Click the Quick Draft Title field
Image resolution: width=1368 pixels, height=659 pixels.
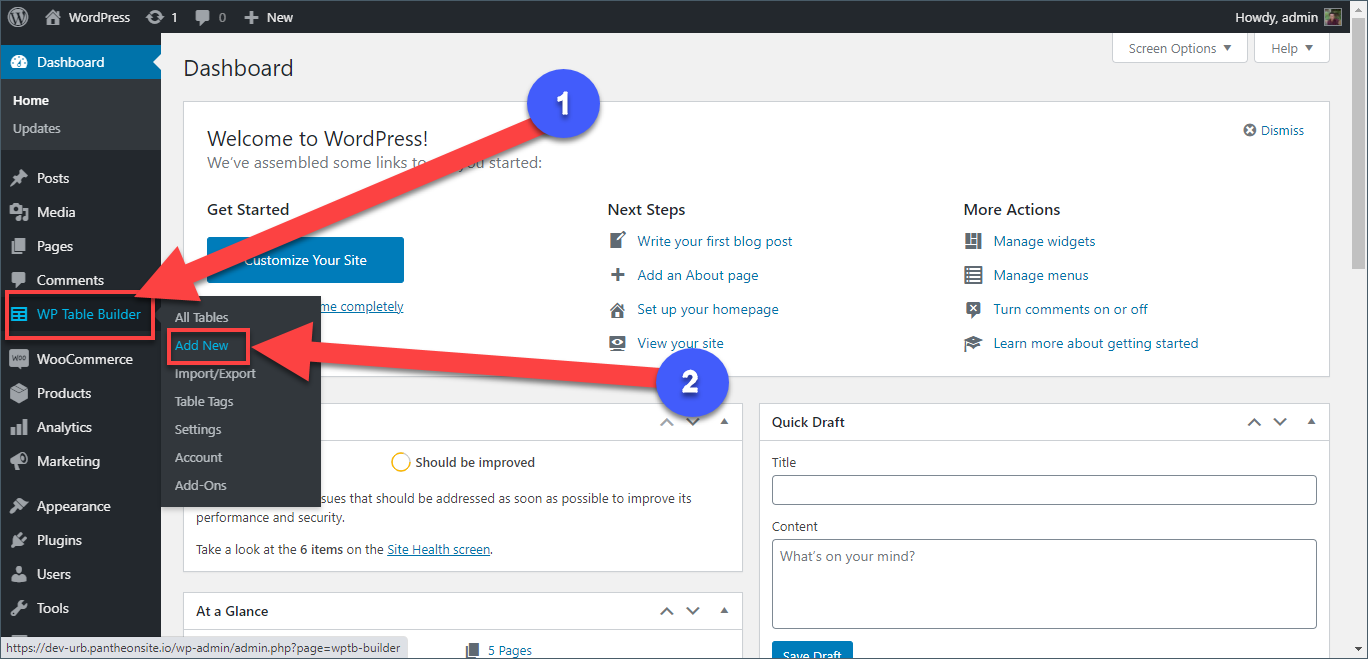coord(1044,490)
